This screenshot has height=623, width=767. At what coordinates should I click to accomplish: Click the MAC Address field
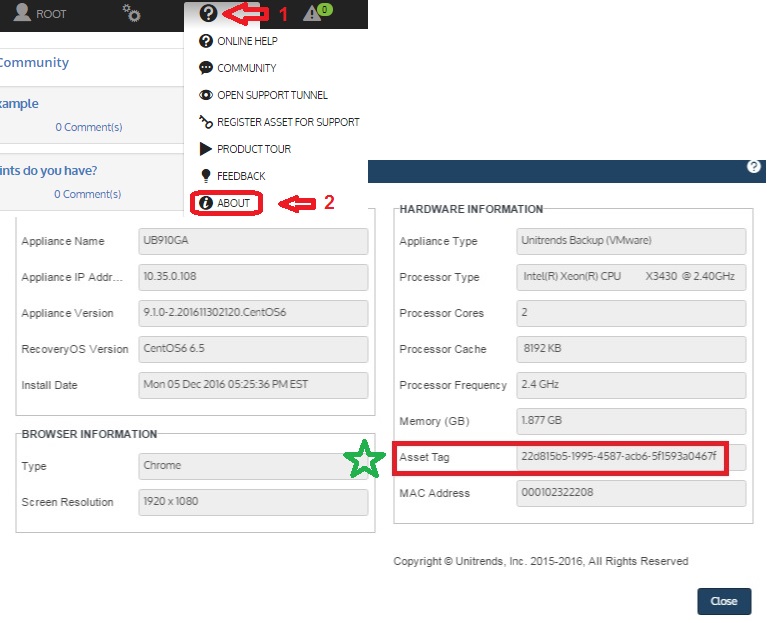click(x=631, y=493)
